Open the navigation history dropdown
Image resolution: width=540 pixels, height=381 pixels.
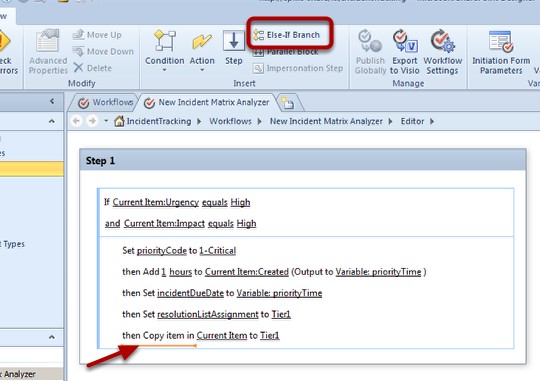(106, 121)
